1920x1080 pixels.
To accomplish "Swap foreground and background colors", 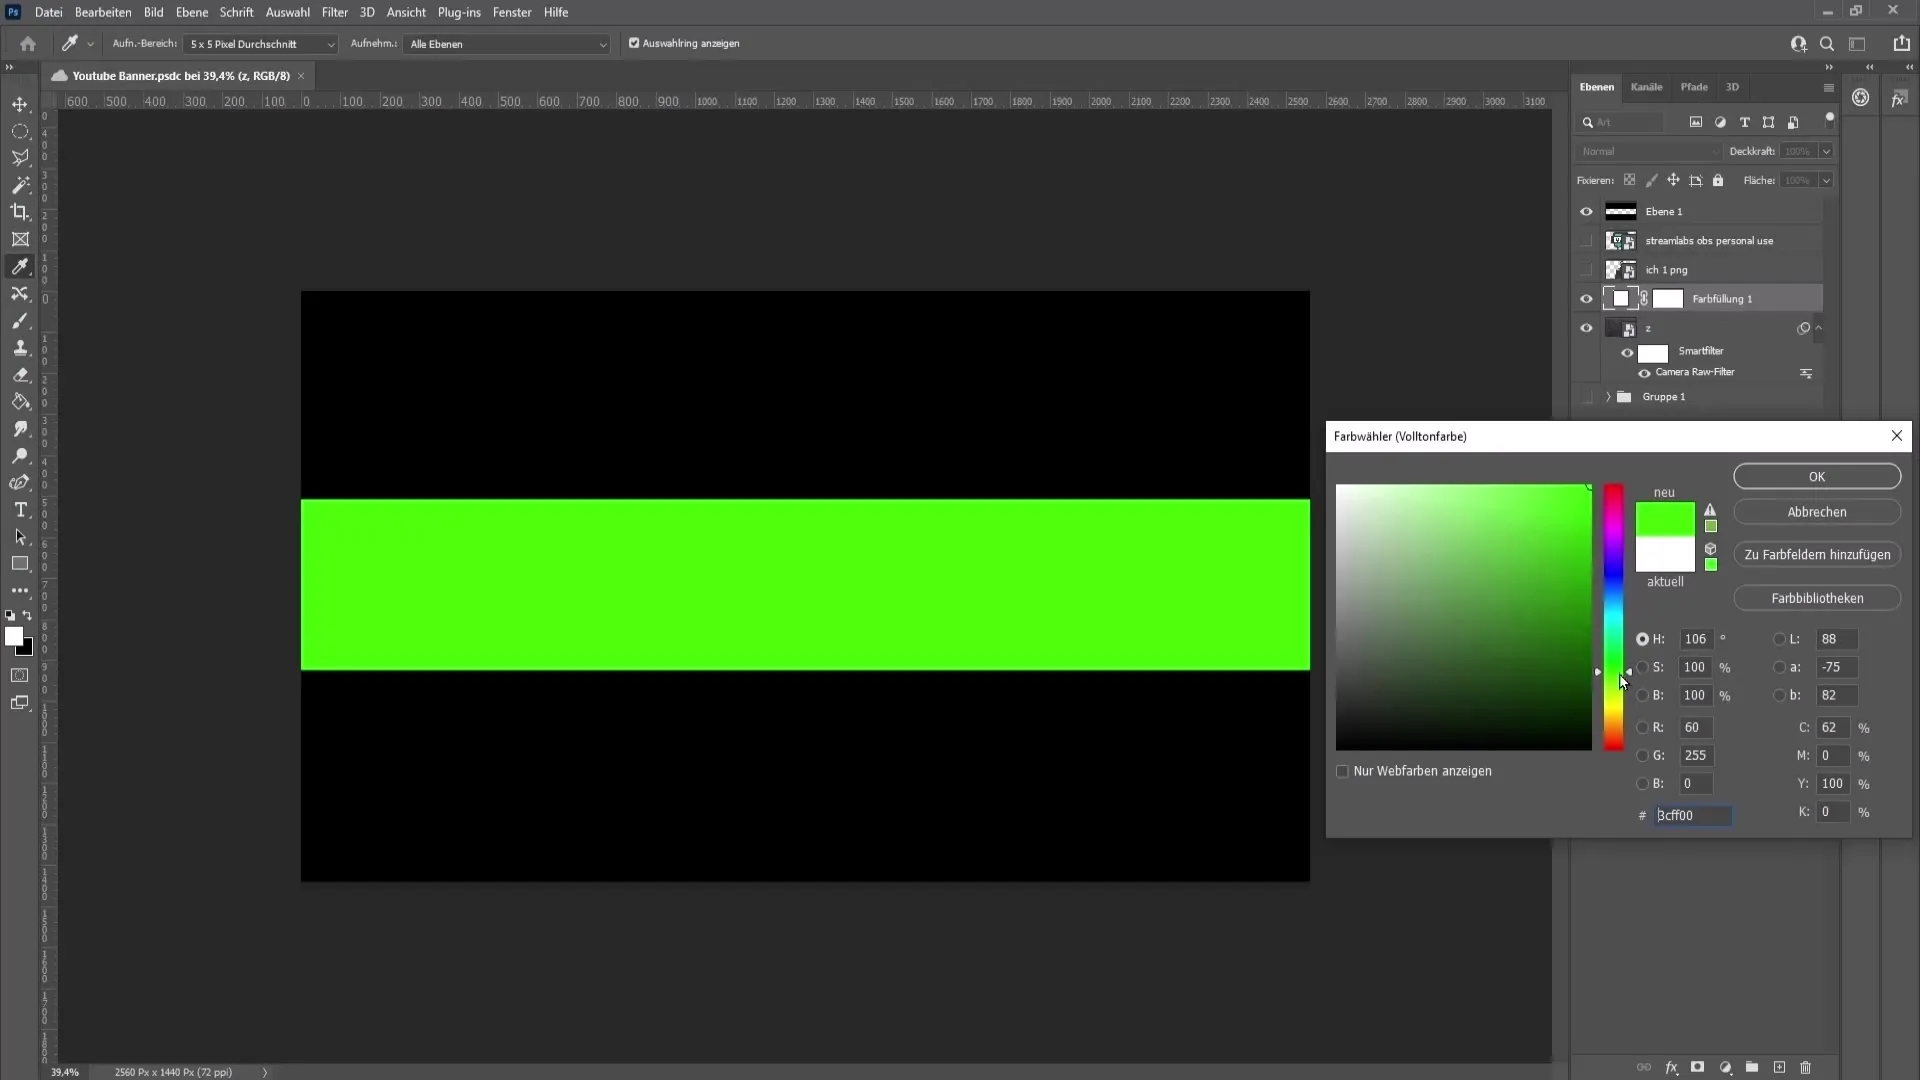I will 28,616.
